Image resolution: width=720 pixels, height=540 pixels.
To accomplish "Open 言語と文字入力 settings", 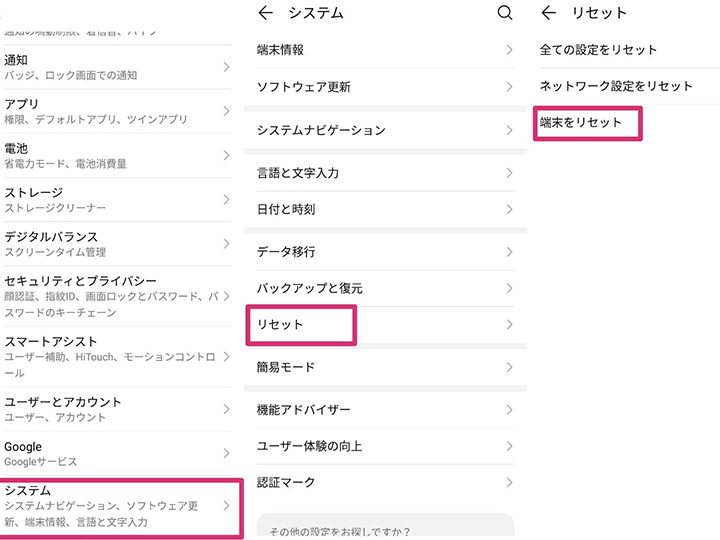I will pos(297,173).
